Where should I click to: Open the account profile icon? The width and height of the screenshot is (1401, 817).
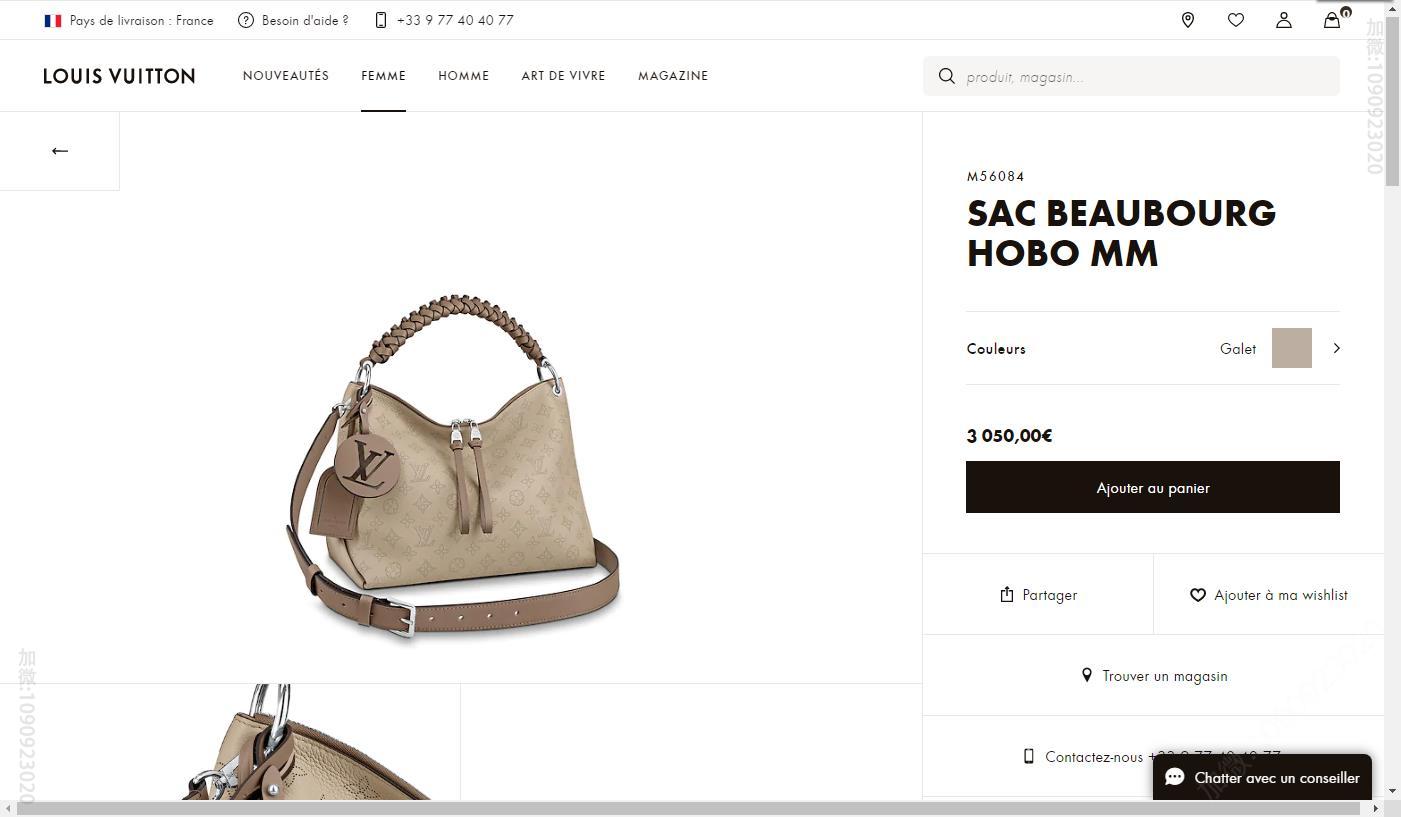point(1284,20)
